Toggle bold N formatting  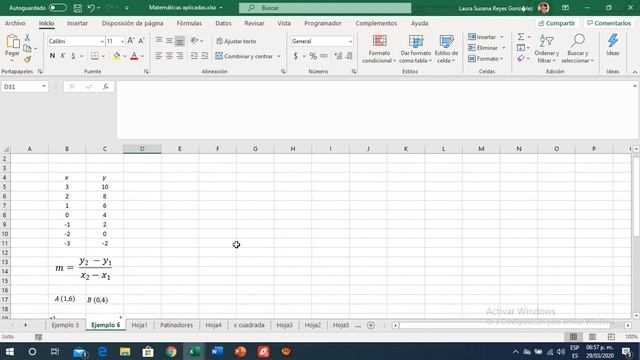coord(52,56)
